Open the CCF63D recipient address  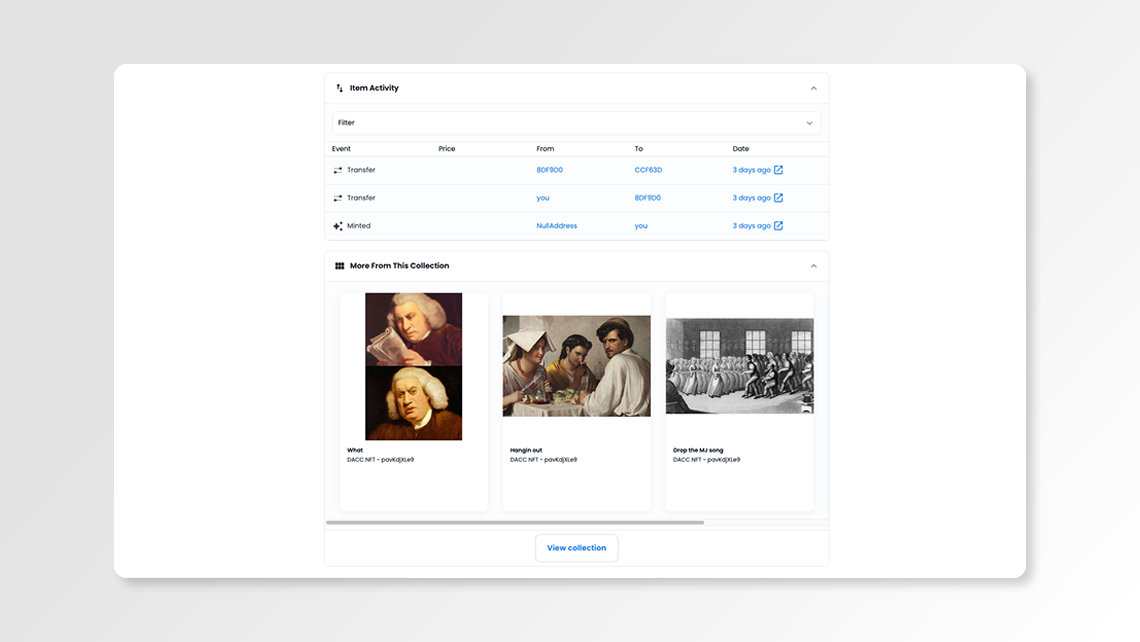click(649, 170)
